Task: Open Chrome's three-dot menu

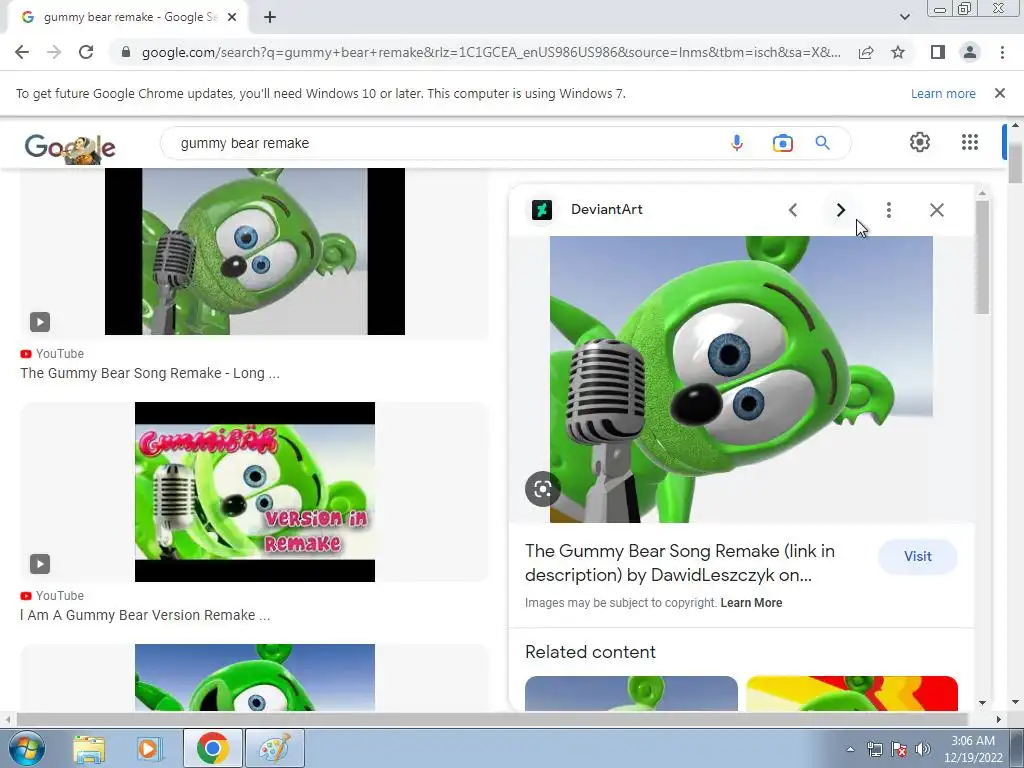Action: point(1002,52)
